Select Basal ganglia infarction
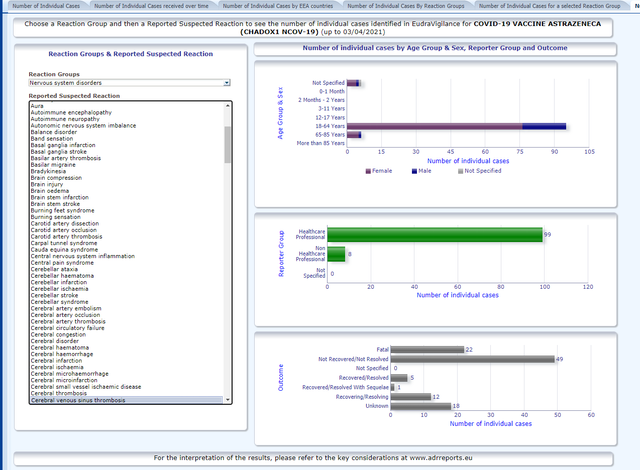This screenshot has height=470, width=640. click(63, 145)
